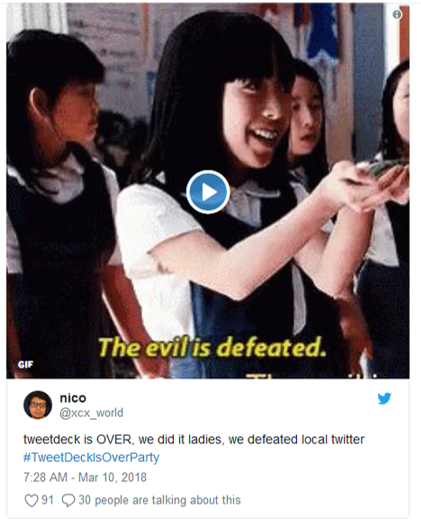Open the #TweetDeckIsOverParty hashtag
The width and height of the screenshot is (421, 528).
point(91,457)
